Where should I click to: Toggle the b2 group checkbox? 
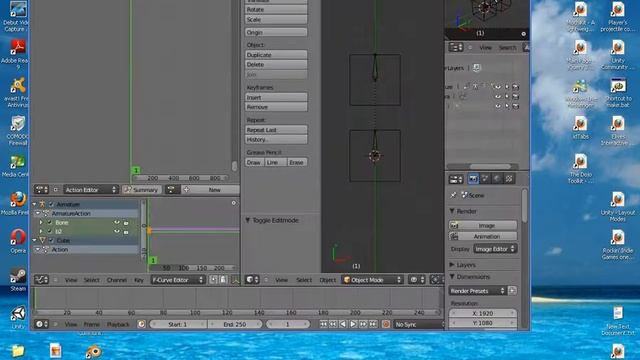pos(50,231)
